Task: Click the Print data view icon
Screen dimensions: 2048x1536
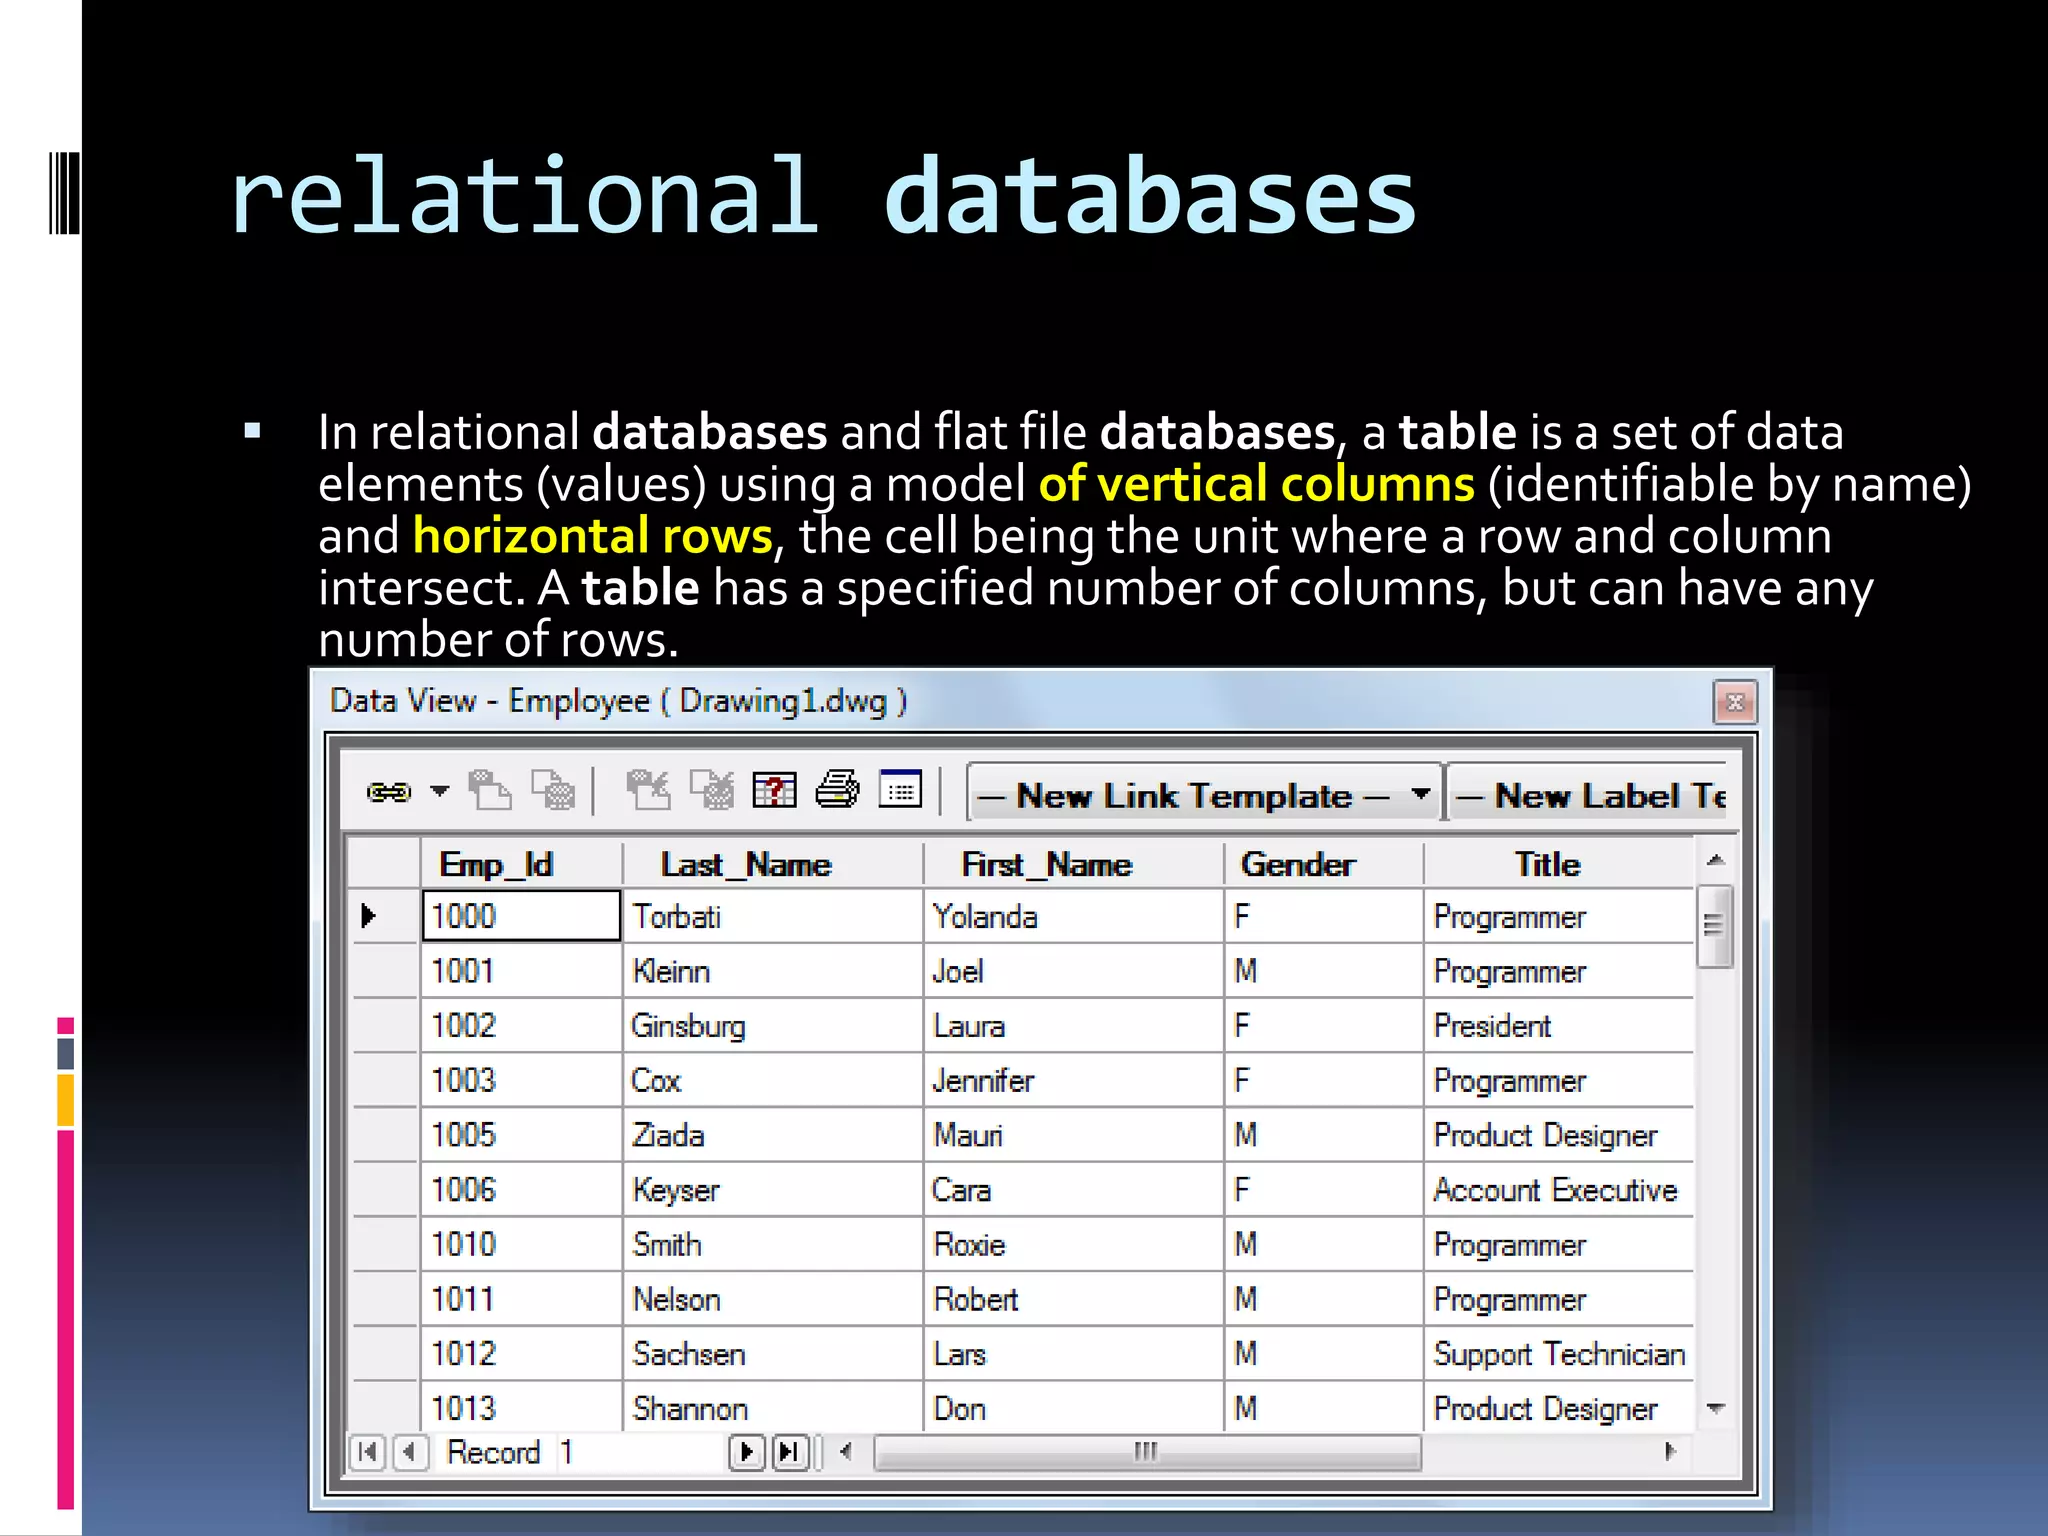Action: [x=837, y=790]
